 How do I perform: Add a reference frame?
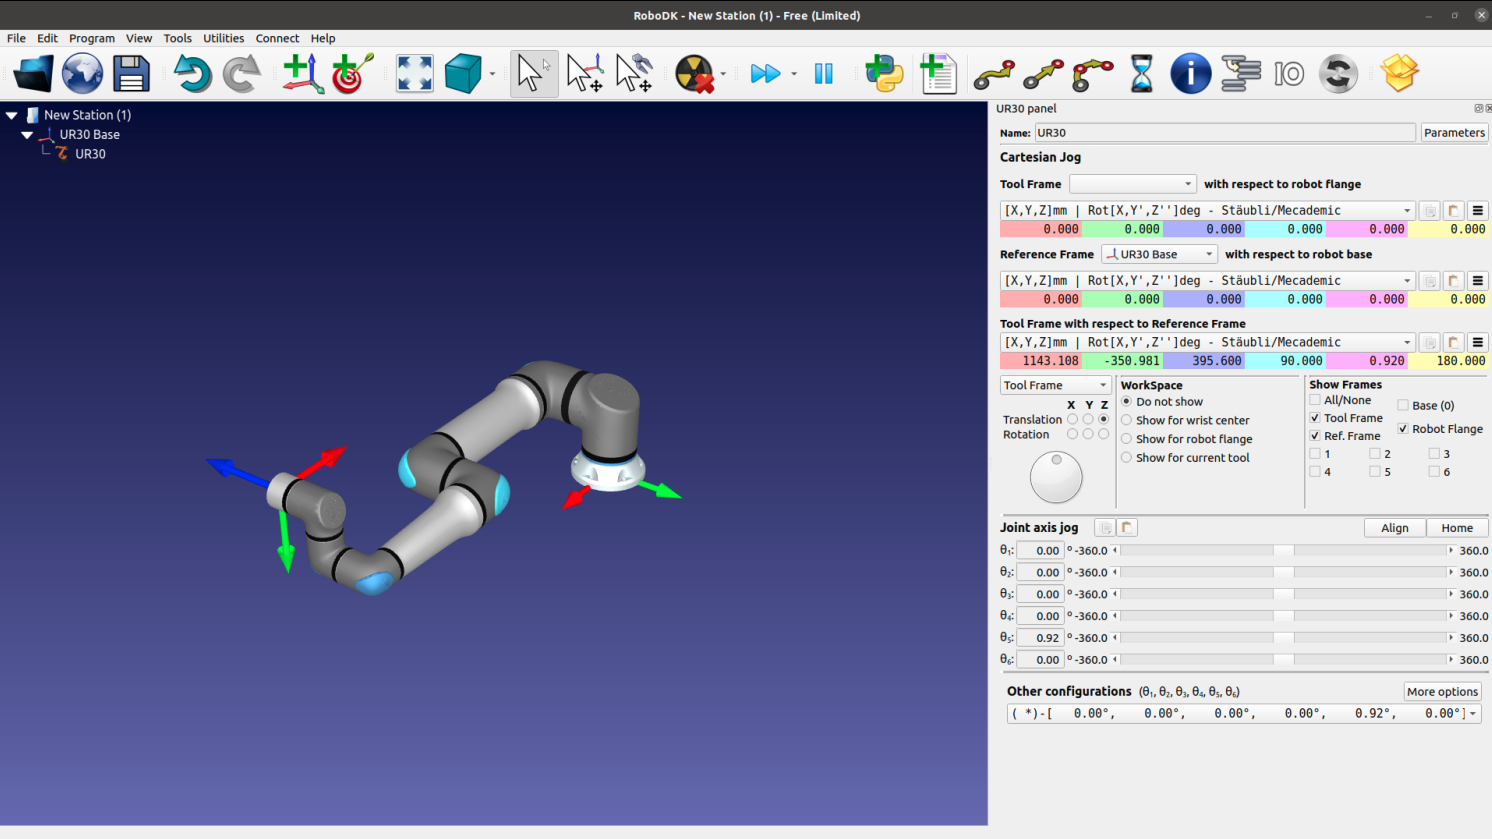pyautogui.click(x=303, y=74)
